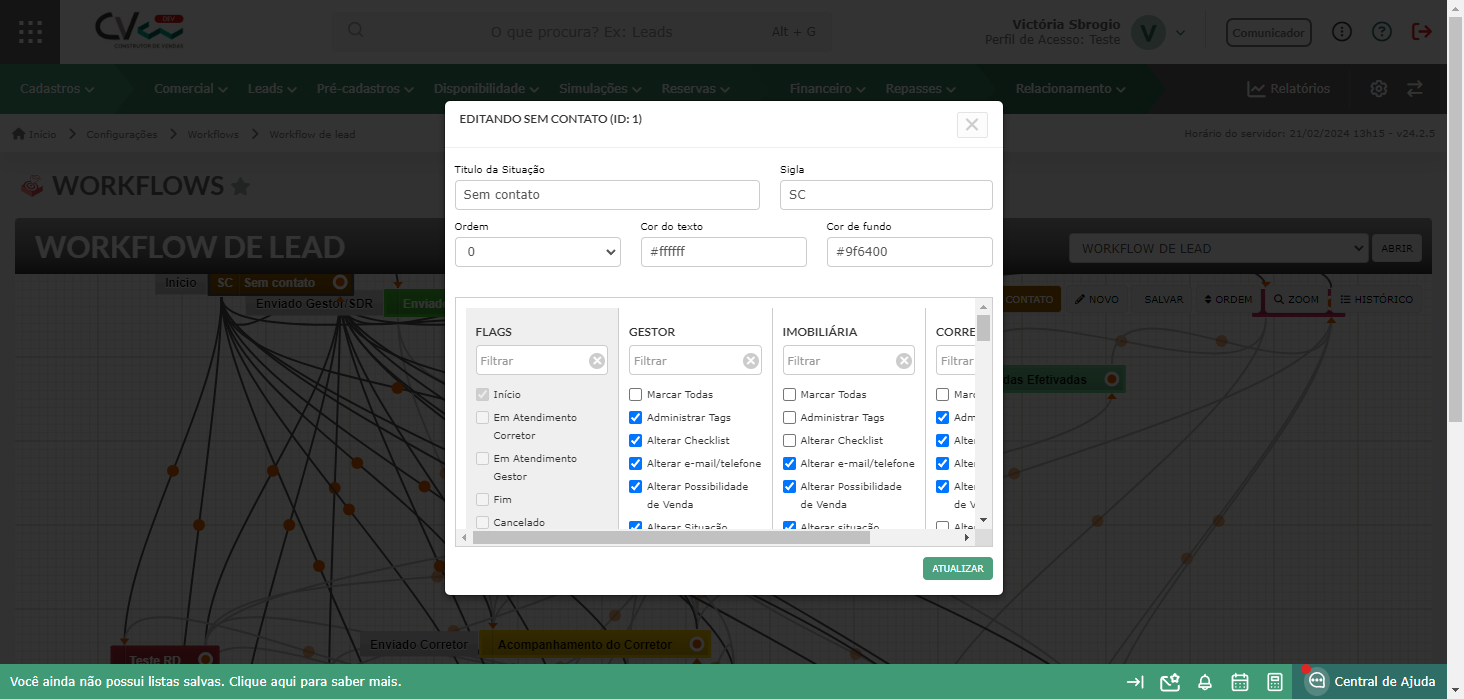
Task: Check Marcar Todas under GESTOR
Action: pyautogui.click(x=636, y=395)
